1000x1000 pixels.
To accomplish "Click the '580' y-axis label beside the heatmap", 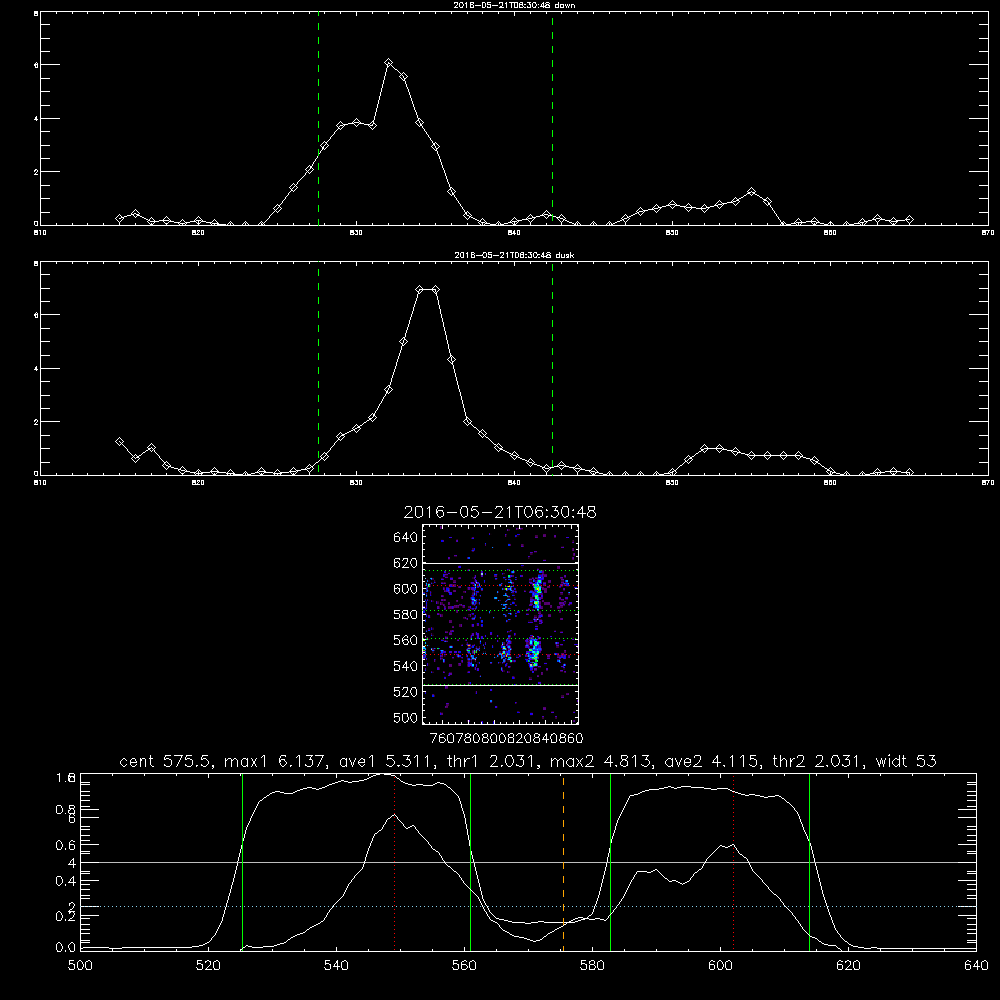I will 406,615.
